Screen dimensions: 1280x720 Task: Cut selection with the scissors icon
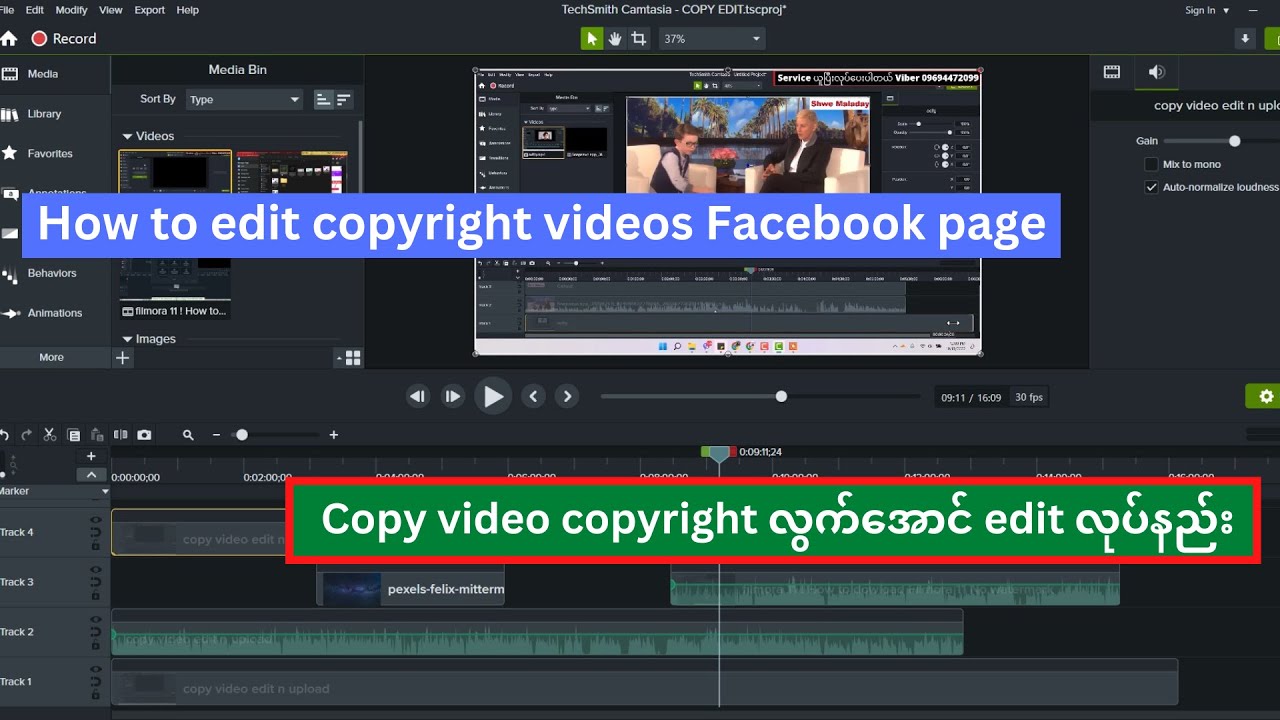[50, 435]
